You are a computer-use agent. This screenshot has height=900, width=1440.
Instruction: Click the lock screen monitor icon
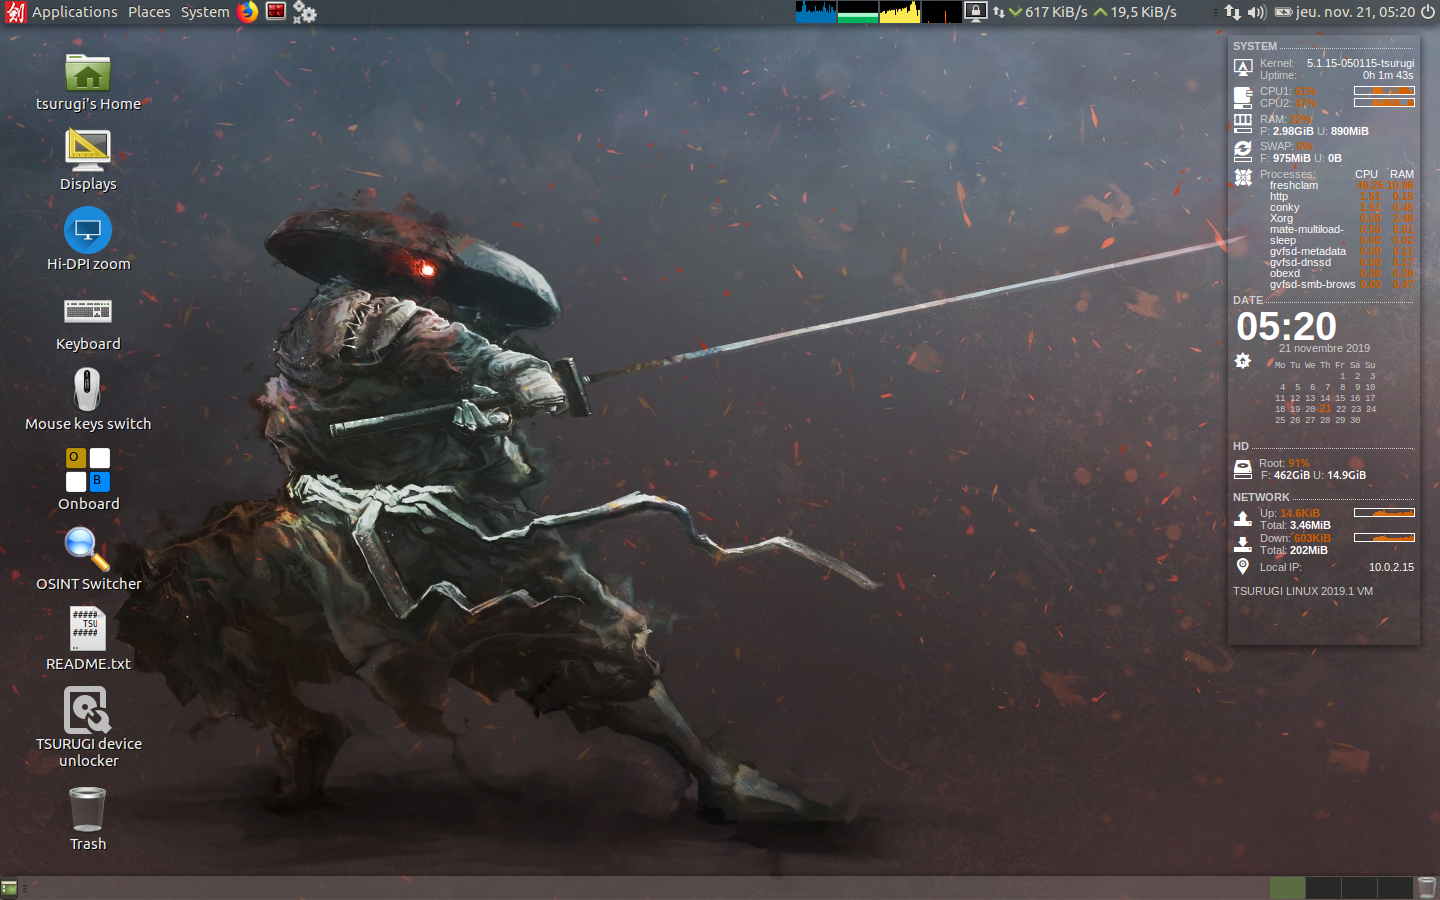click(x=976, y=12)
